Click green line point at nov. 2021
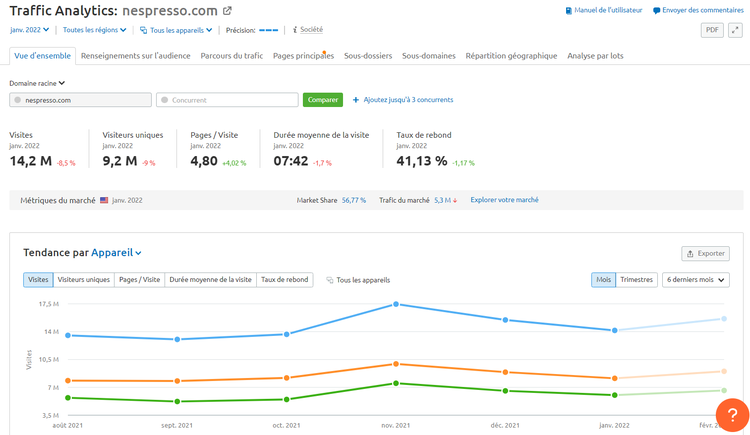The width and height of the screenshot is (750, 435). pos(396,383)
